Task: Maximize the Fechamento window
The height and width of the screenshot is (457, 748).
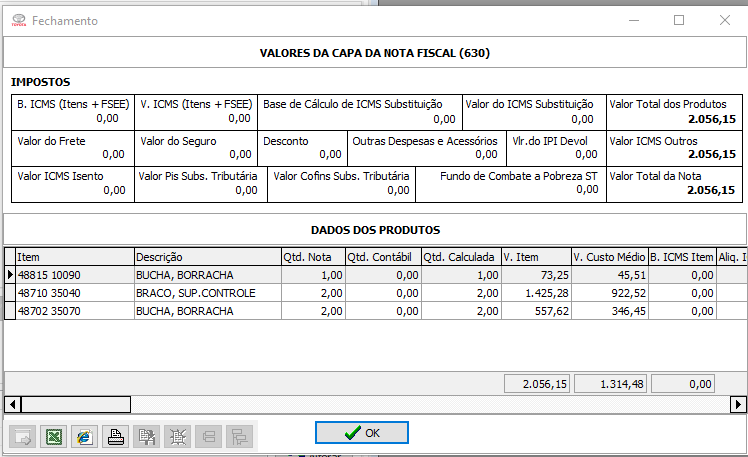Action: [x=679, y=21]
